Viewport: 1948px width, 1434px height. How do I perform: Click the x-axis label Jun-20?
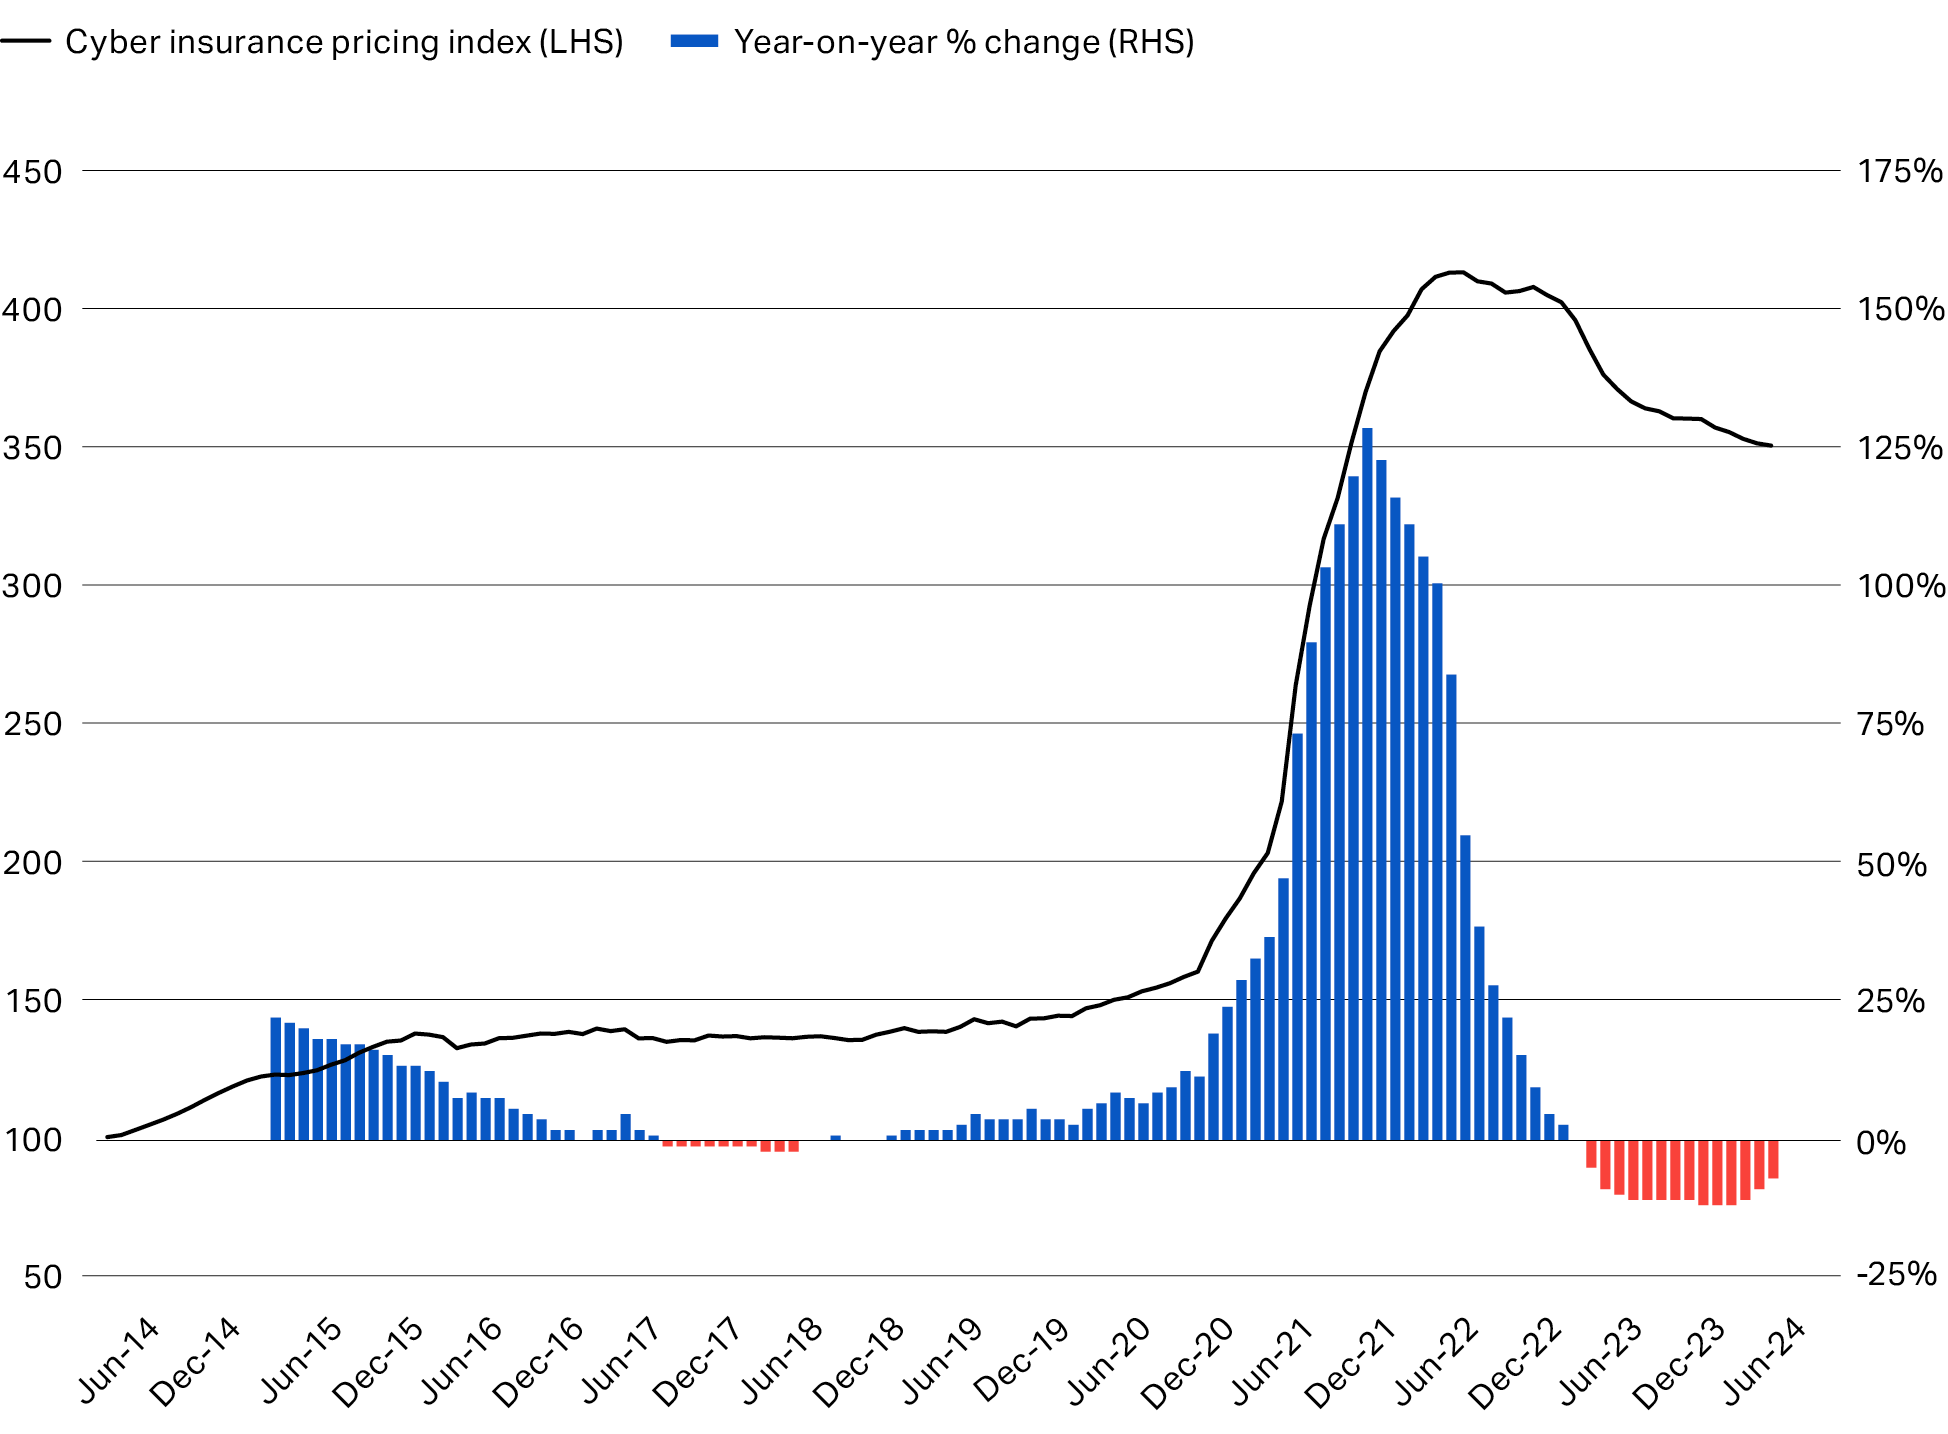[1108, 1360]
